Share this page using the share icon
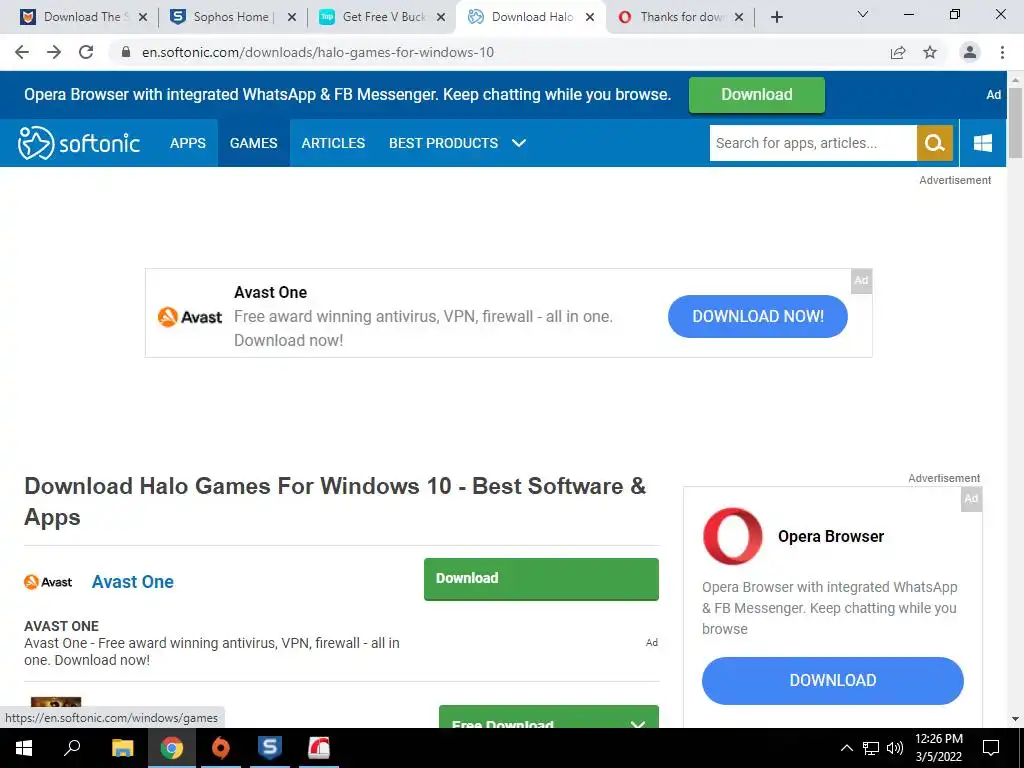Viewport: 1024px width, 768px height. point(898,52)
